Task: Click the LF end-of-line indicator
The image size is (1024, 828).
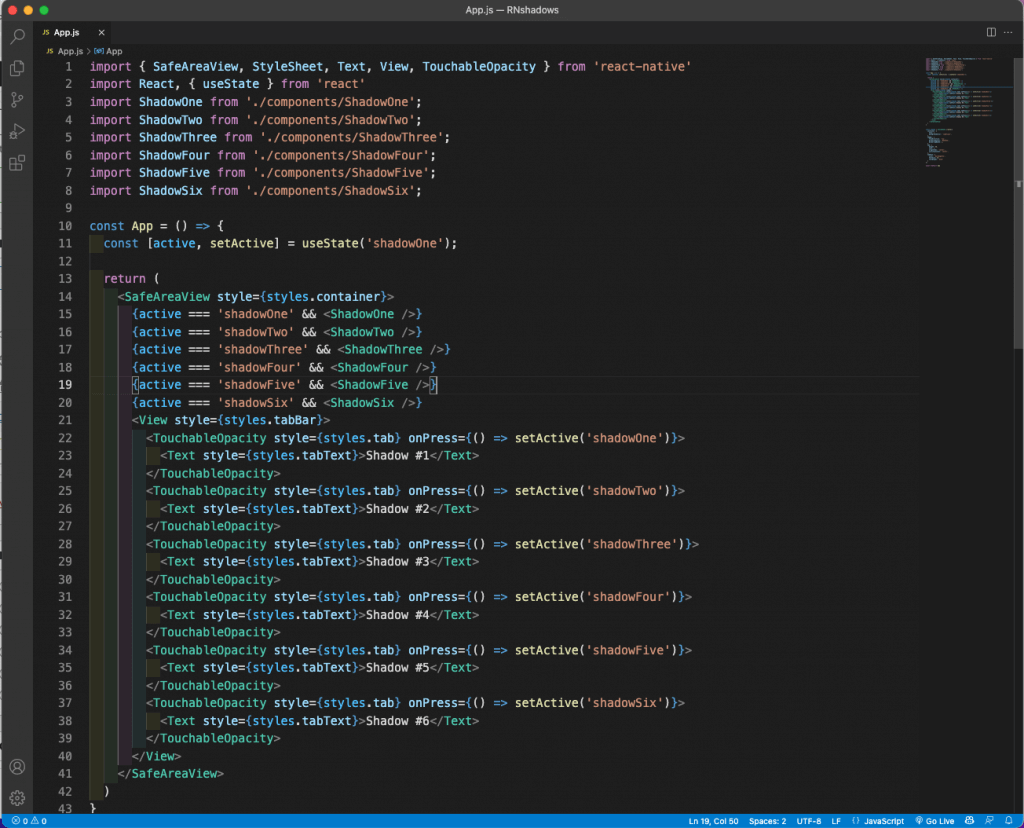Action: click(836, 821)
